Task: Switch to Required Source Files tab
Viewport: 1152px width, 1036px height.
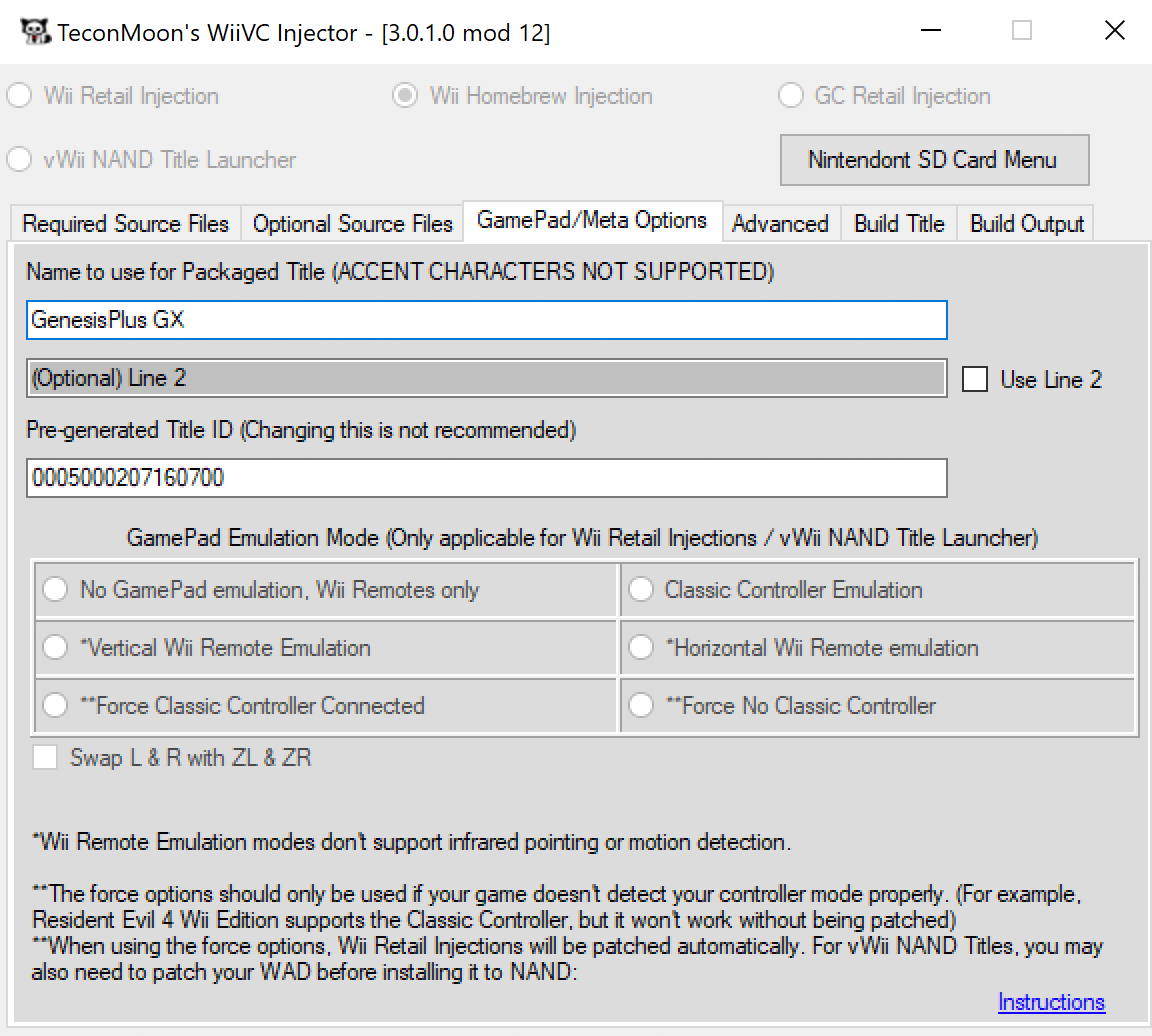Action: coord(126,223)
